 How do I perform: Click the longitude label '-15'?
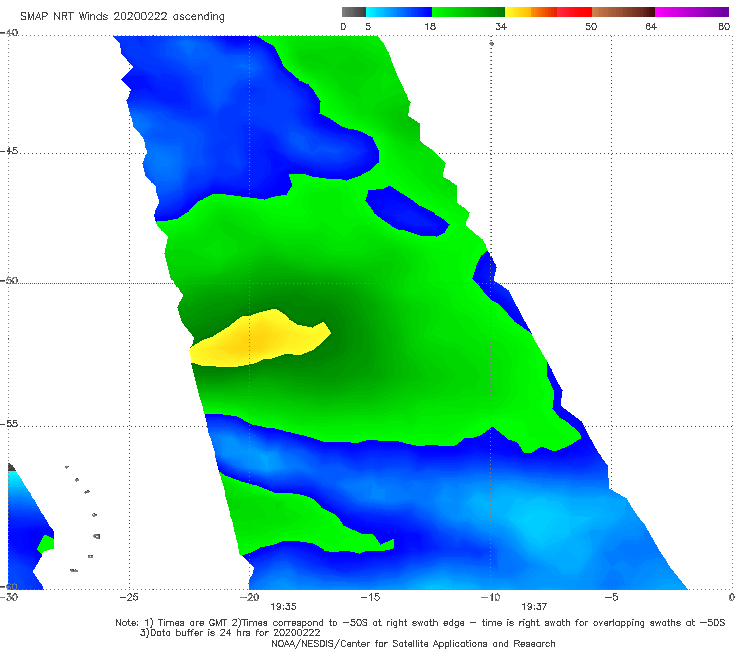tap(370, 597)
